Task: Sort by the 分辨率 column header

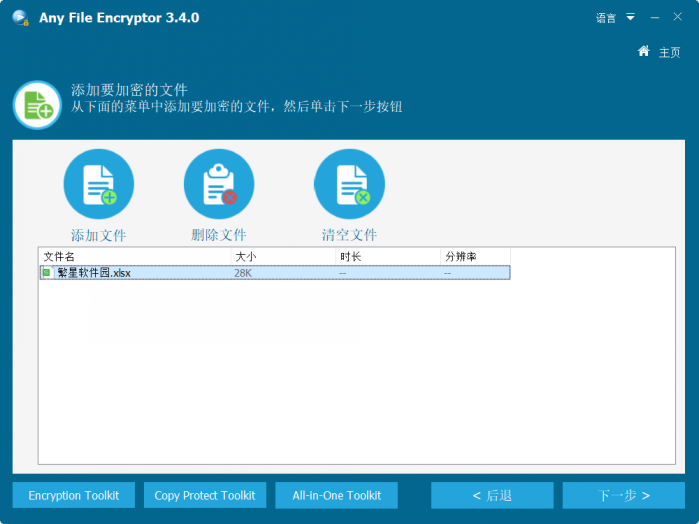Action: click(476, 256)
